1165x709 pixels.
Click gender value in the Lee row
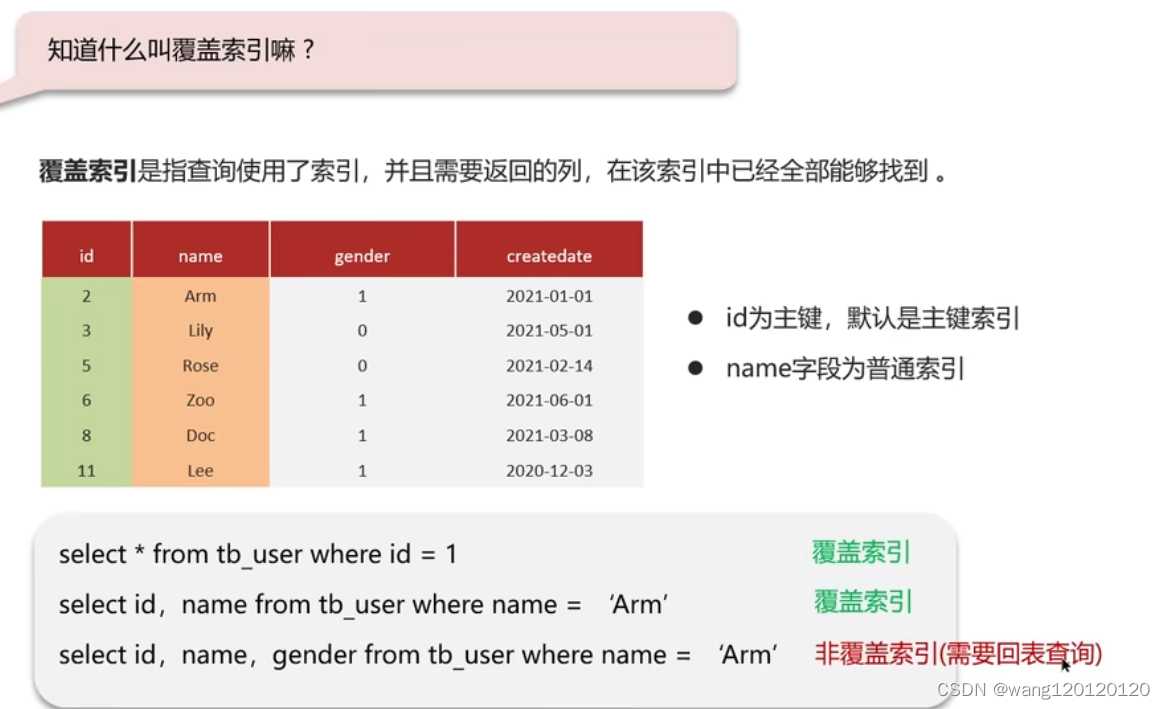(362, 470)
